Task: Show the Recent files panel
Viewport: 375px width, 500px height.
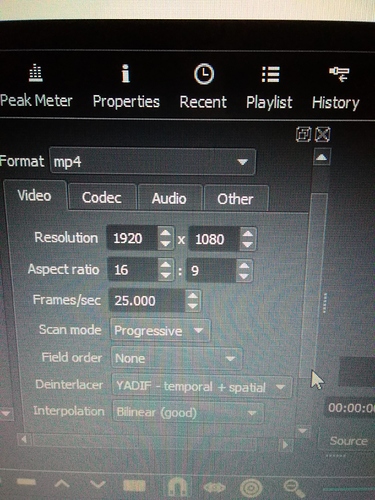Action: pos(203,87)
